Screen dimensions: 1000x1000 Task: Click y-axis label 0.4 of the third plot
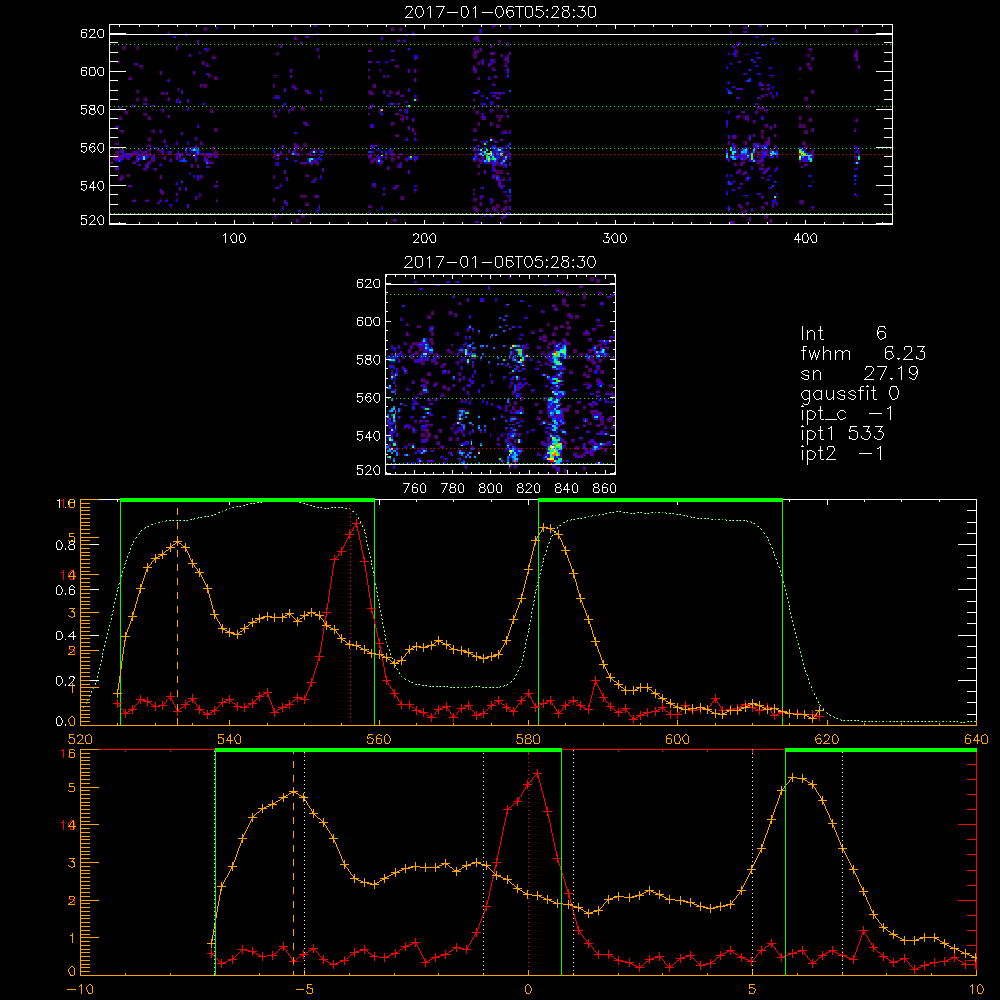click(66, 636)
